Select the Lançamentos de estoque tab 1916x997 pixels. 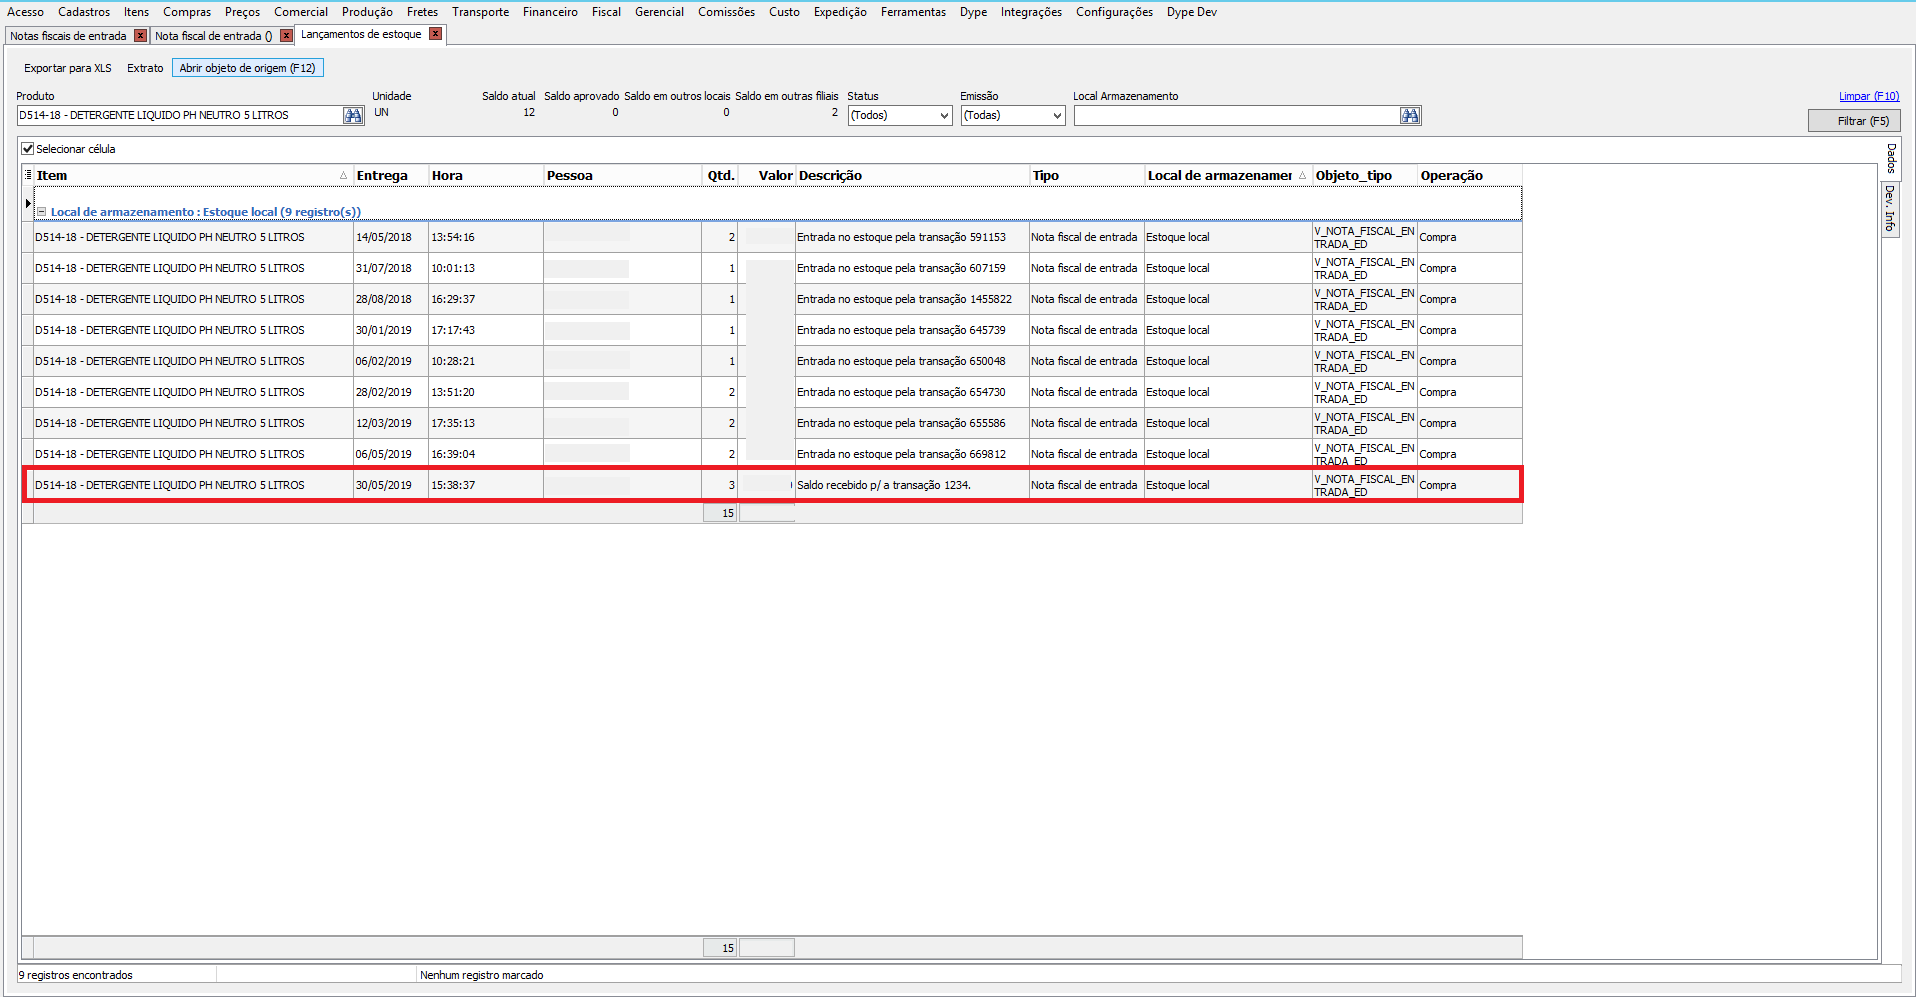(x=361, y=34)
